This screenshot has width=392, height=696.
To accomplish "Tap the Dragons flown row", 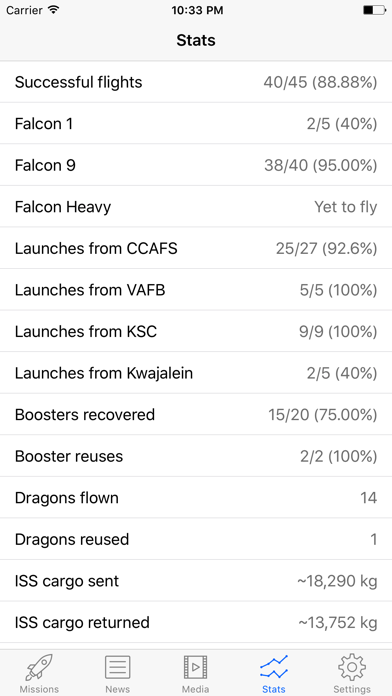I will [196, 498].
